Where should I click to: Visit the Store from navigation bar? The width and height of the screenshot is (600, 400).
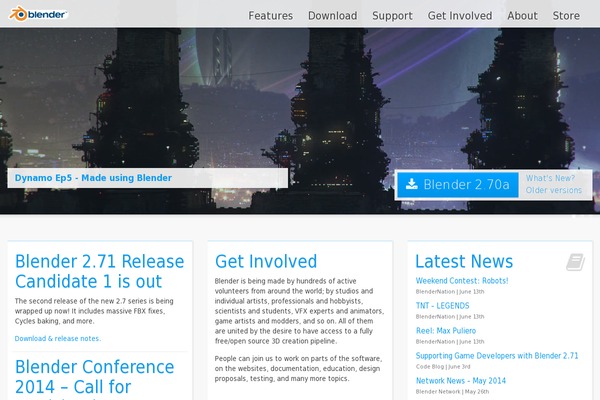pos(566,16)
